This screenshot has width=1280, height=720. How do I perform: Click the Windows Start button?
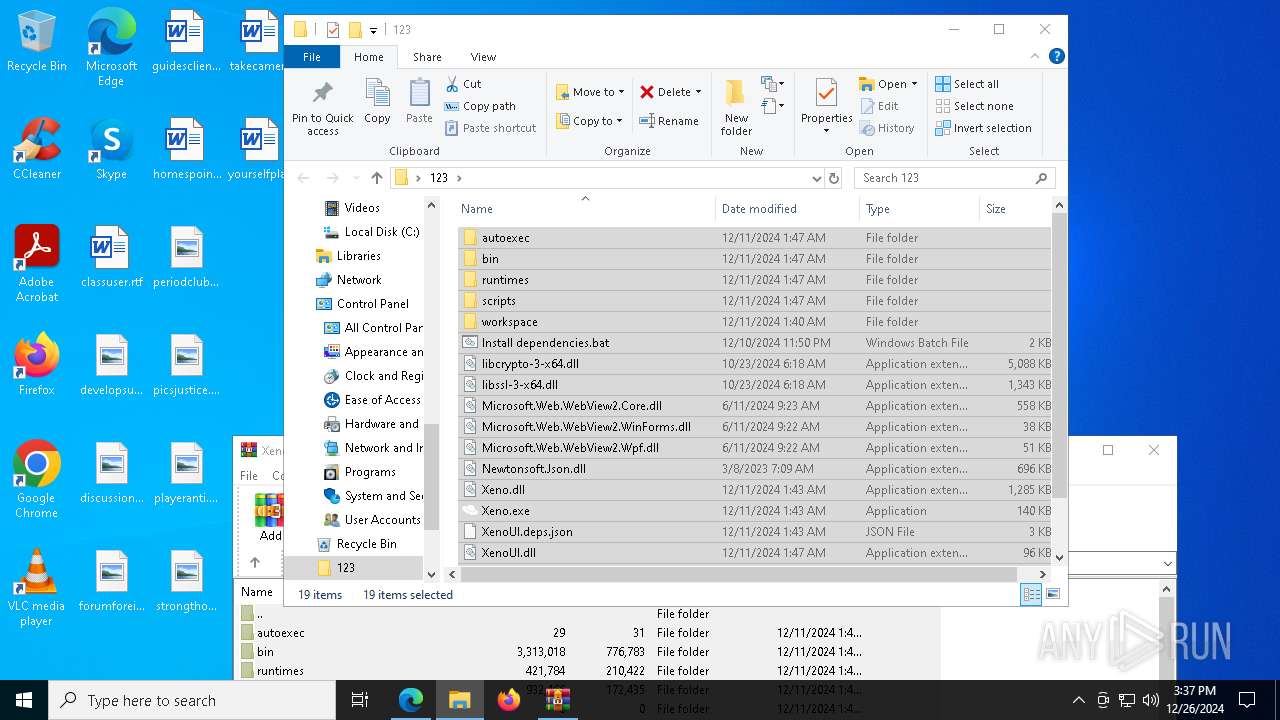click(x=24, y=700)
